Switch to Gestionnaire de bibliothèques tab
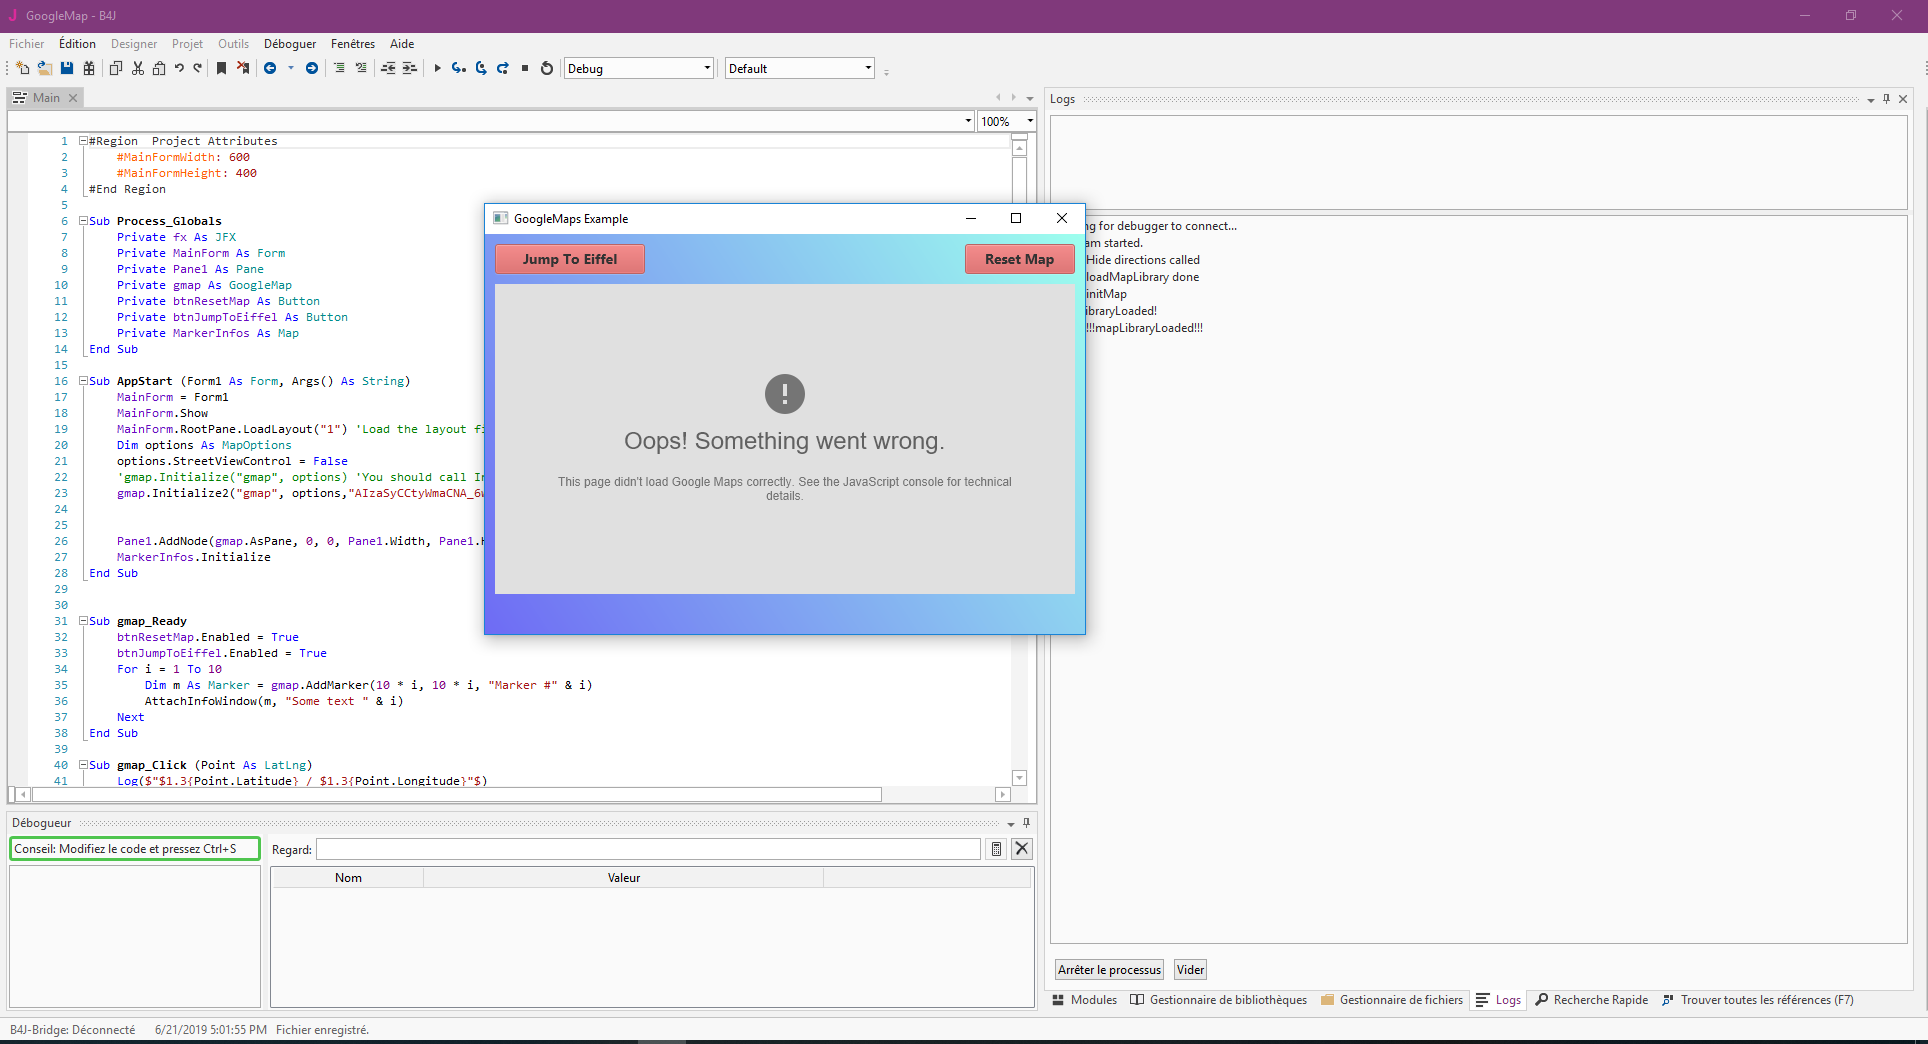 1219,1000
